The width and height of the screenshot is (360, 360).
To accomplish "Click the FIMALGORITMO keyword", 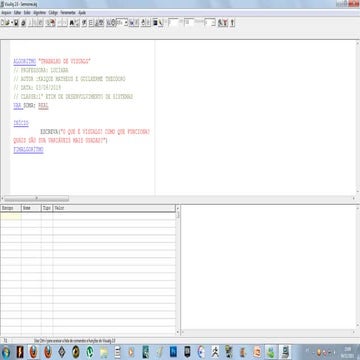I will pyautogui.click(x=28, y=150).
